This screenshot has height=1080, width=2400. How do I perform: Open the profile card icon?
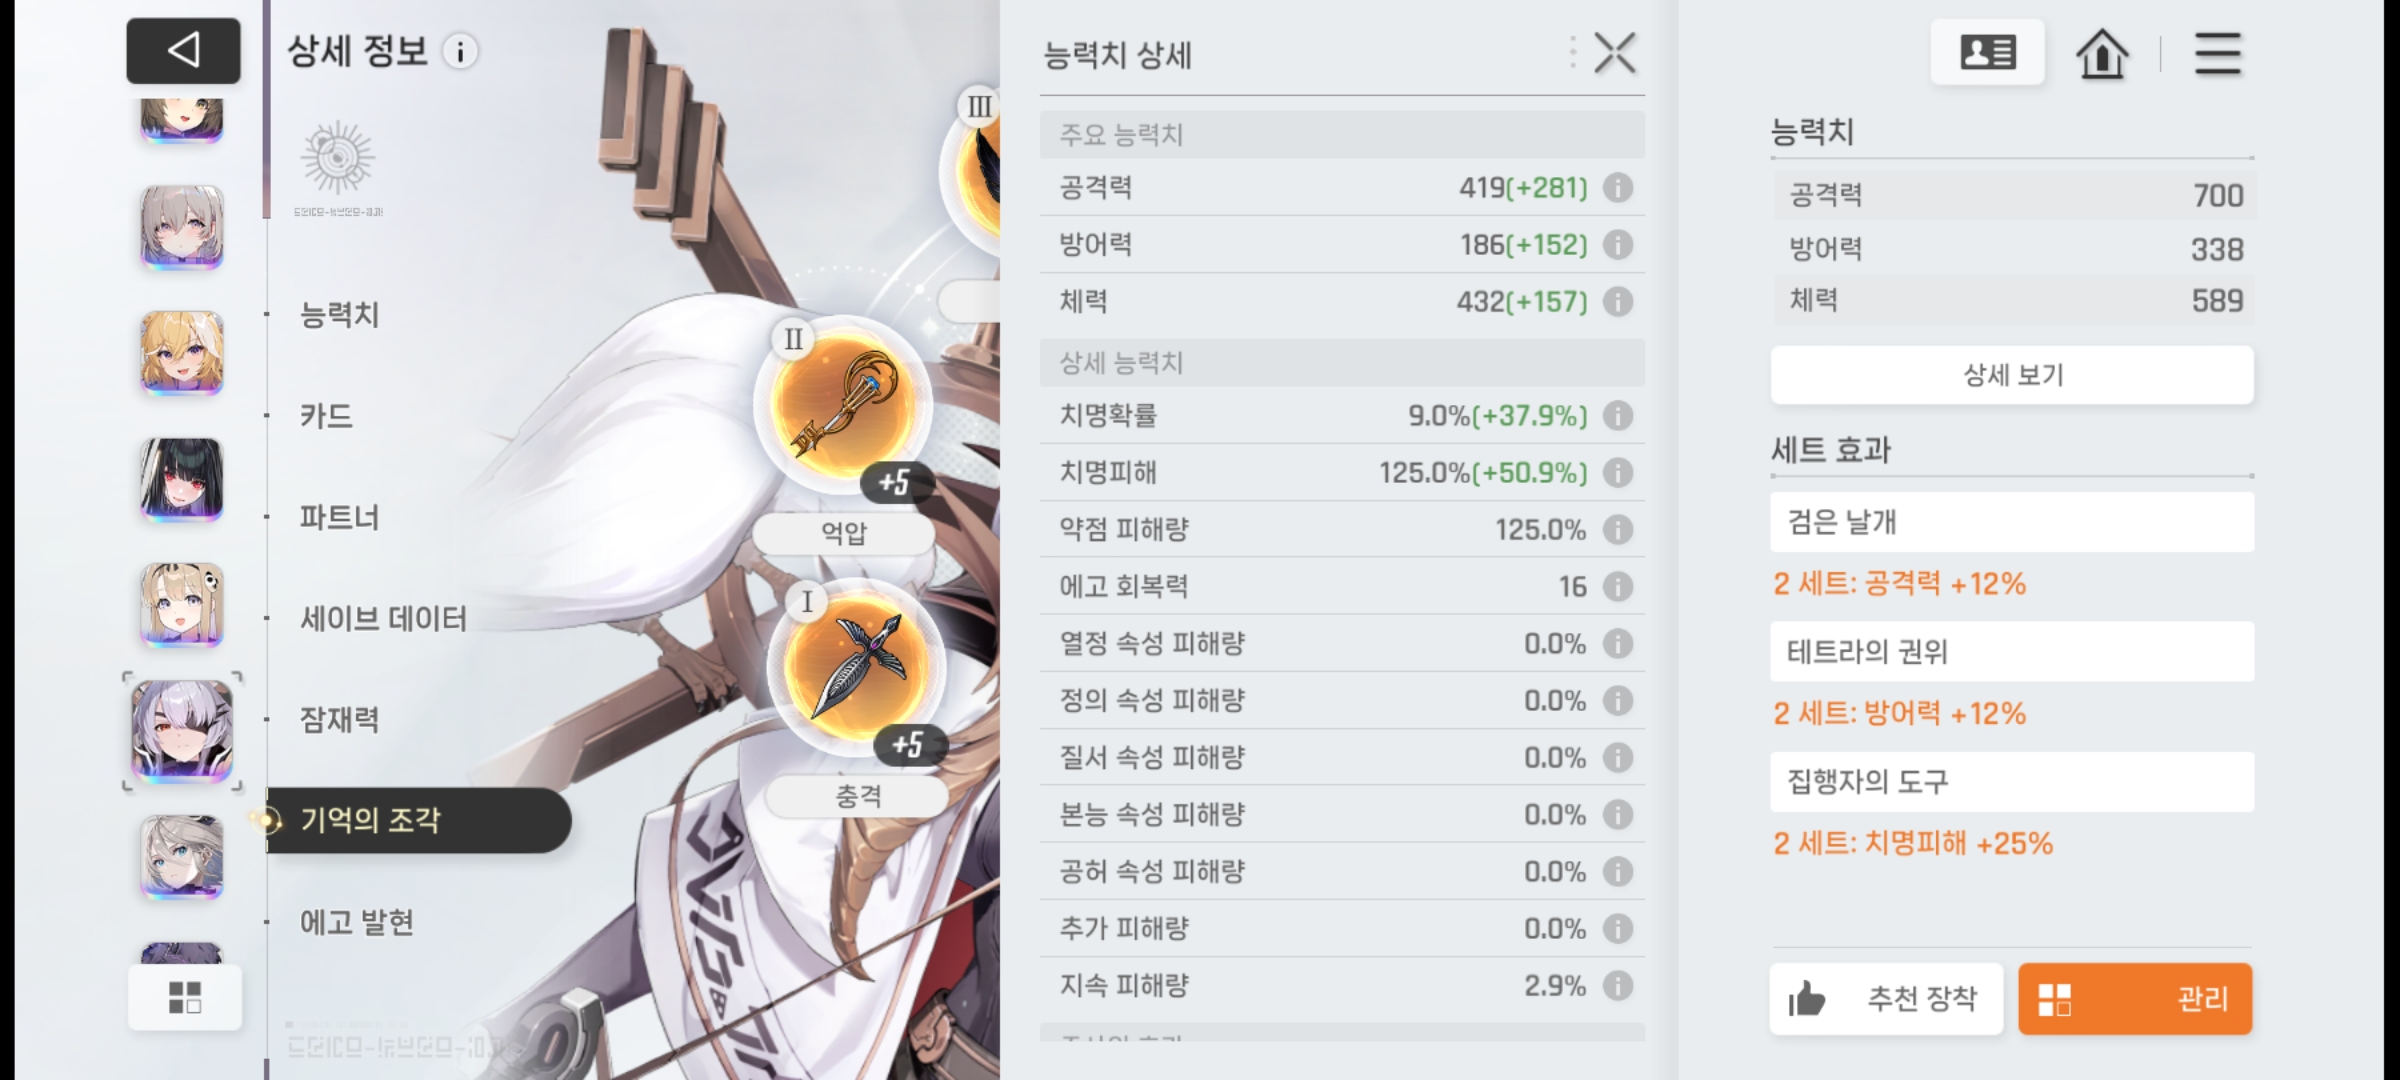(1987, 52)
